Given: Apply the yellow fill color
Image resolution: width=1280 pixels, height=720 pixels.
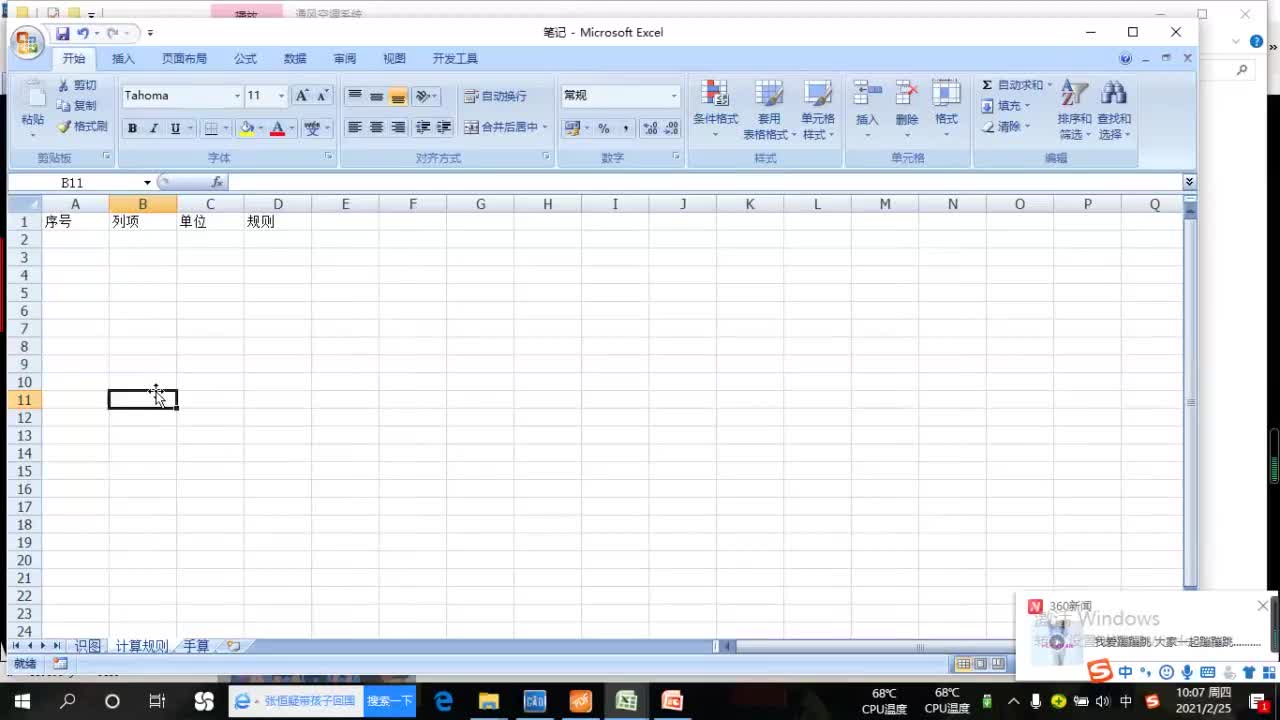Looking at the screenshot, I should [x=246, y=128].
